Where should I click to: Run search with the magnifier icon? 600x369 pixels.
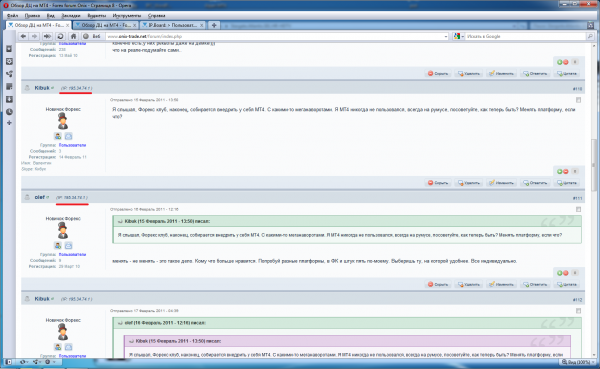pyautogui.click(x=590, y=36)
